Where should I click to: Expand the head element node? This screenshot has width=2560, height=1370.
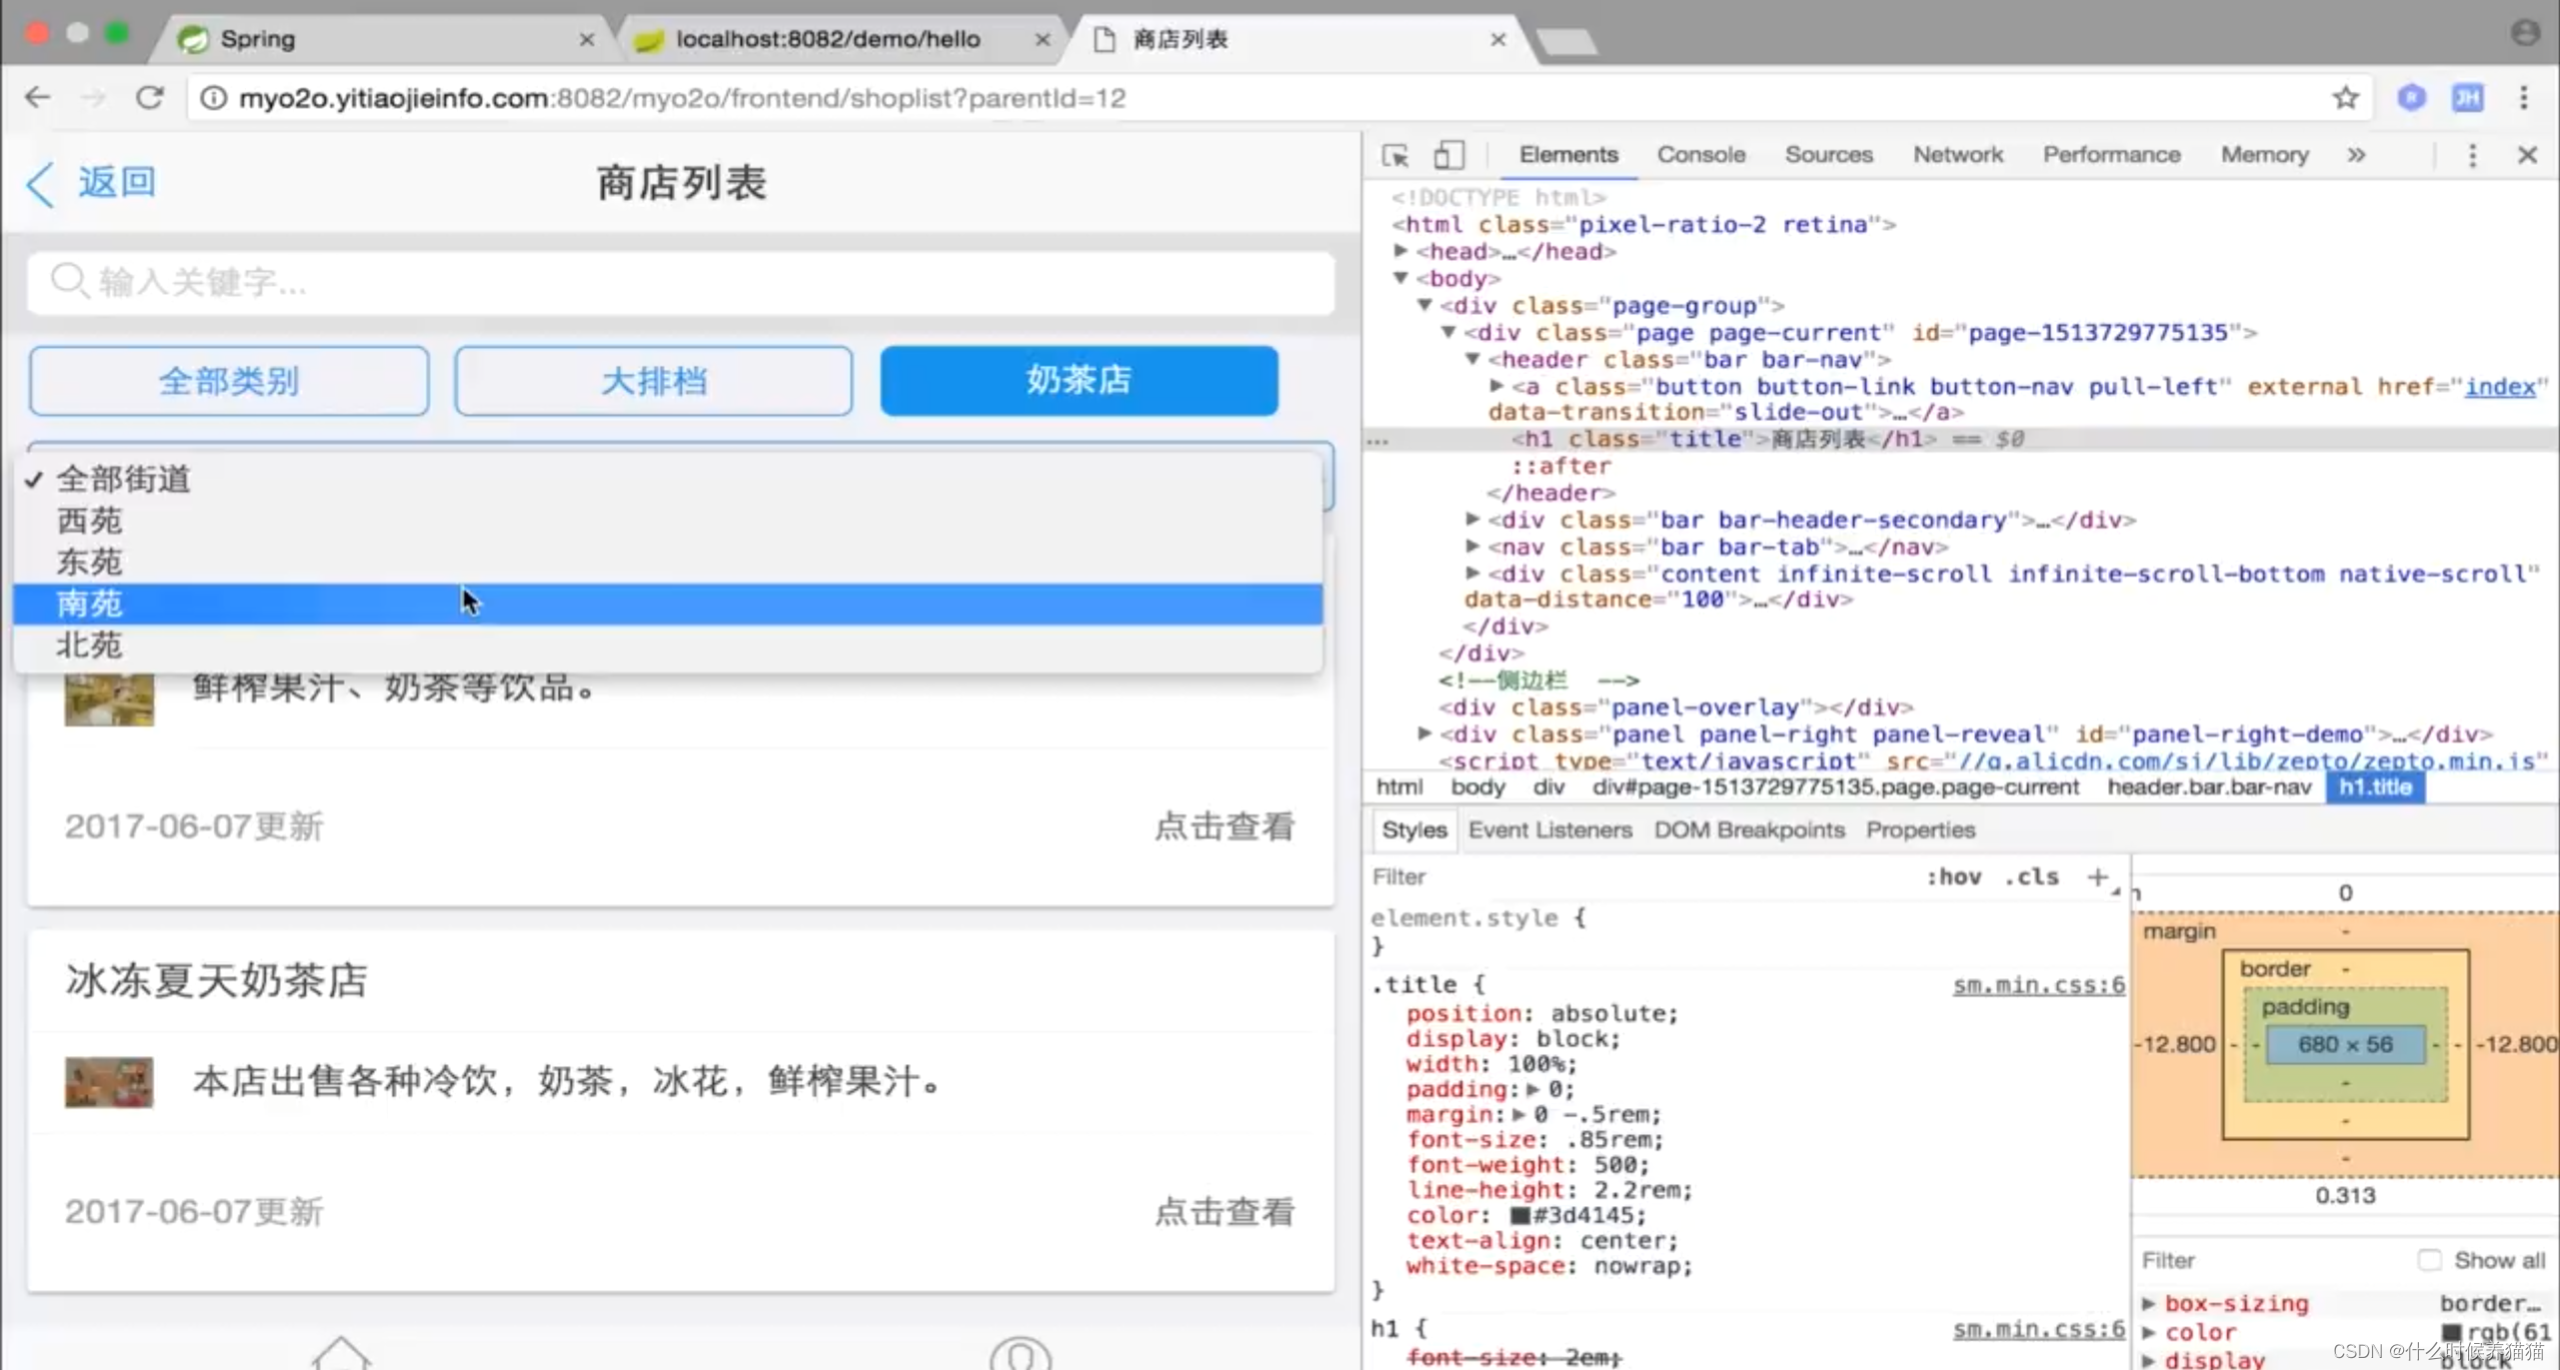point(1401,251)
